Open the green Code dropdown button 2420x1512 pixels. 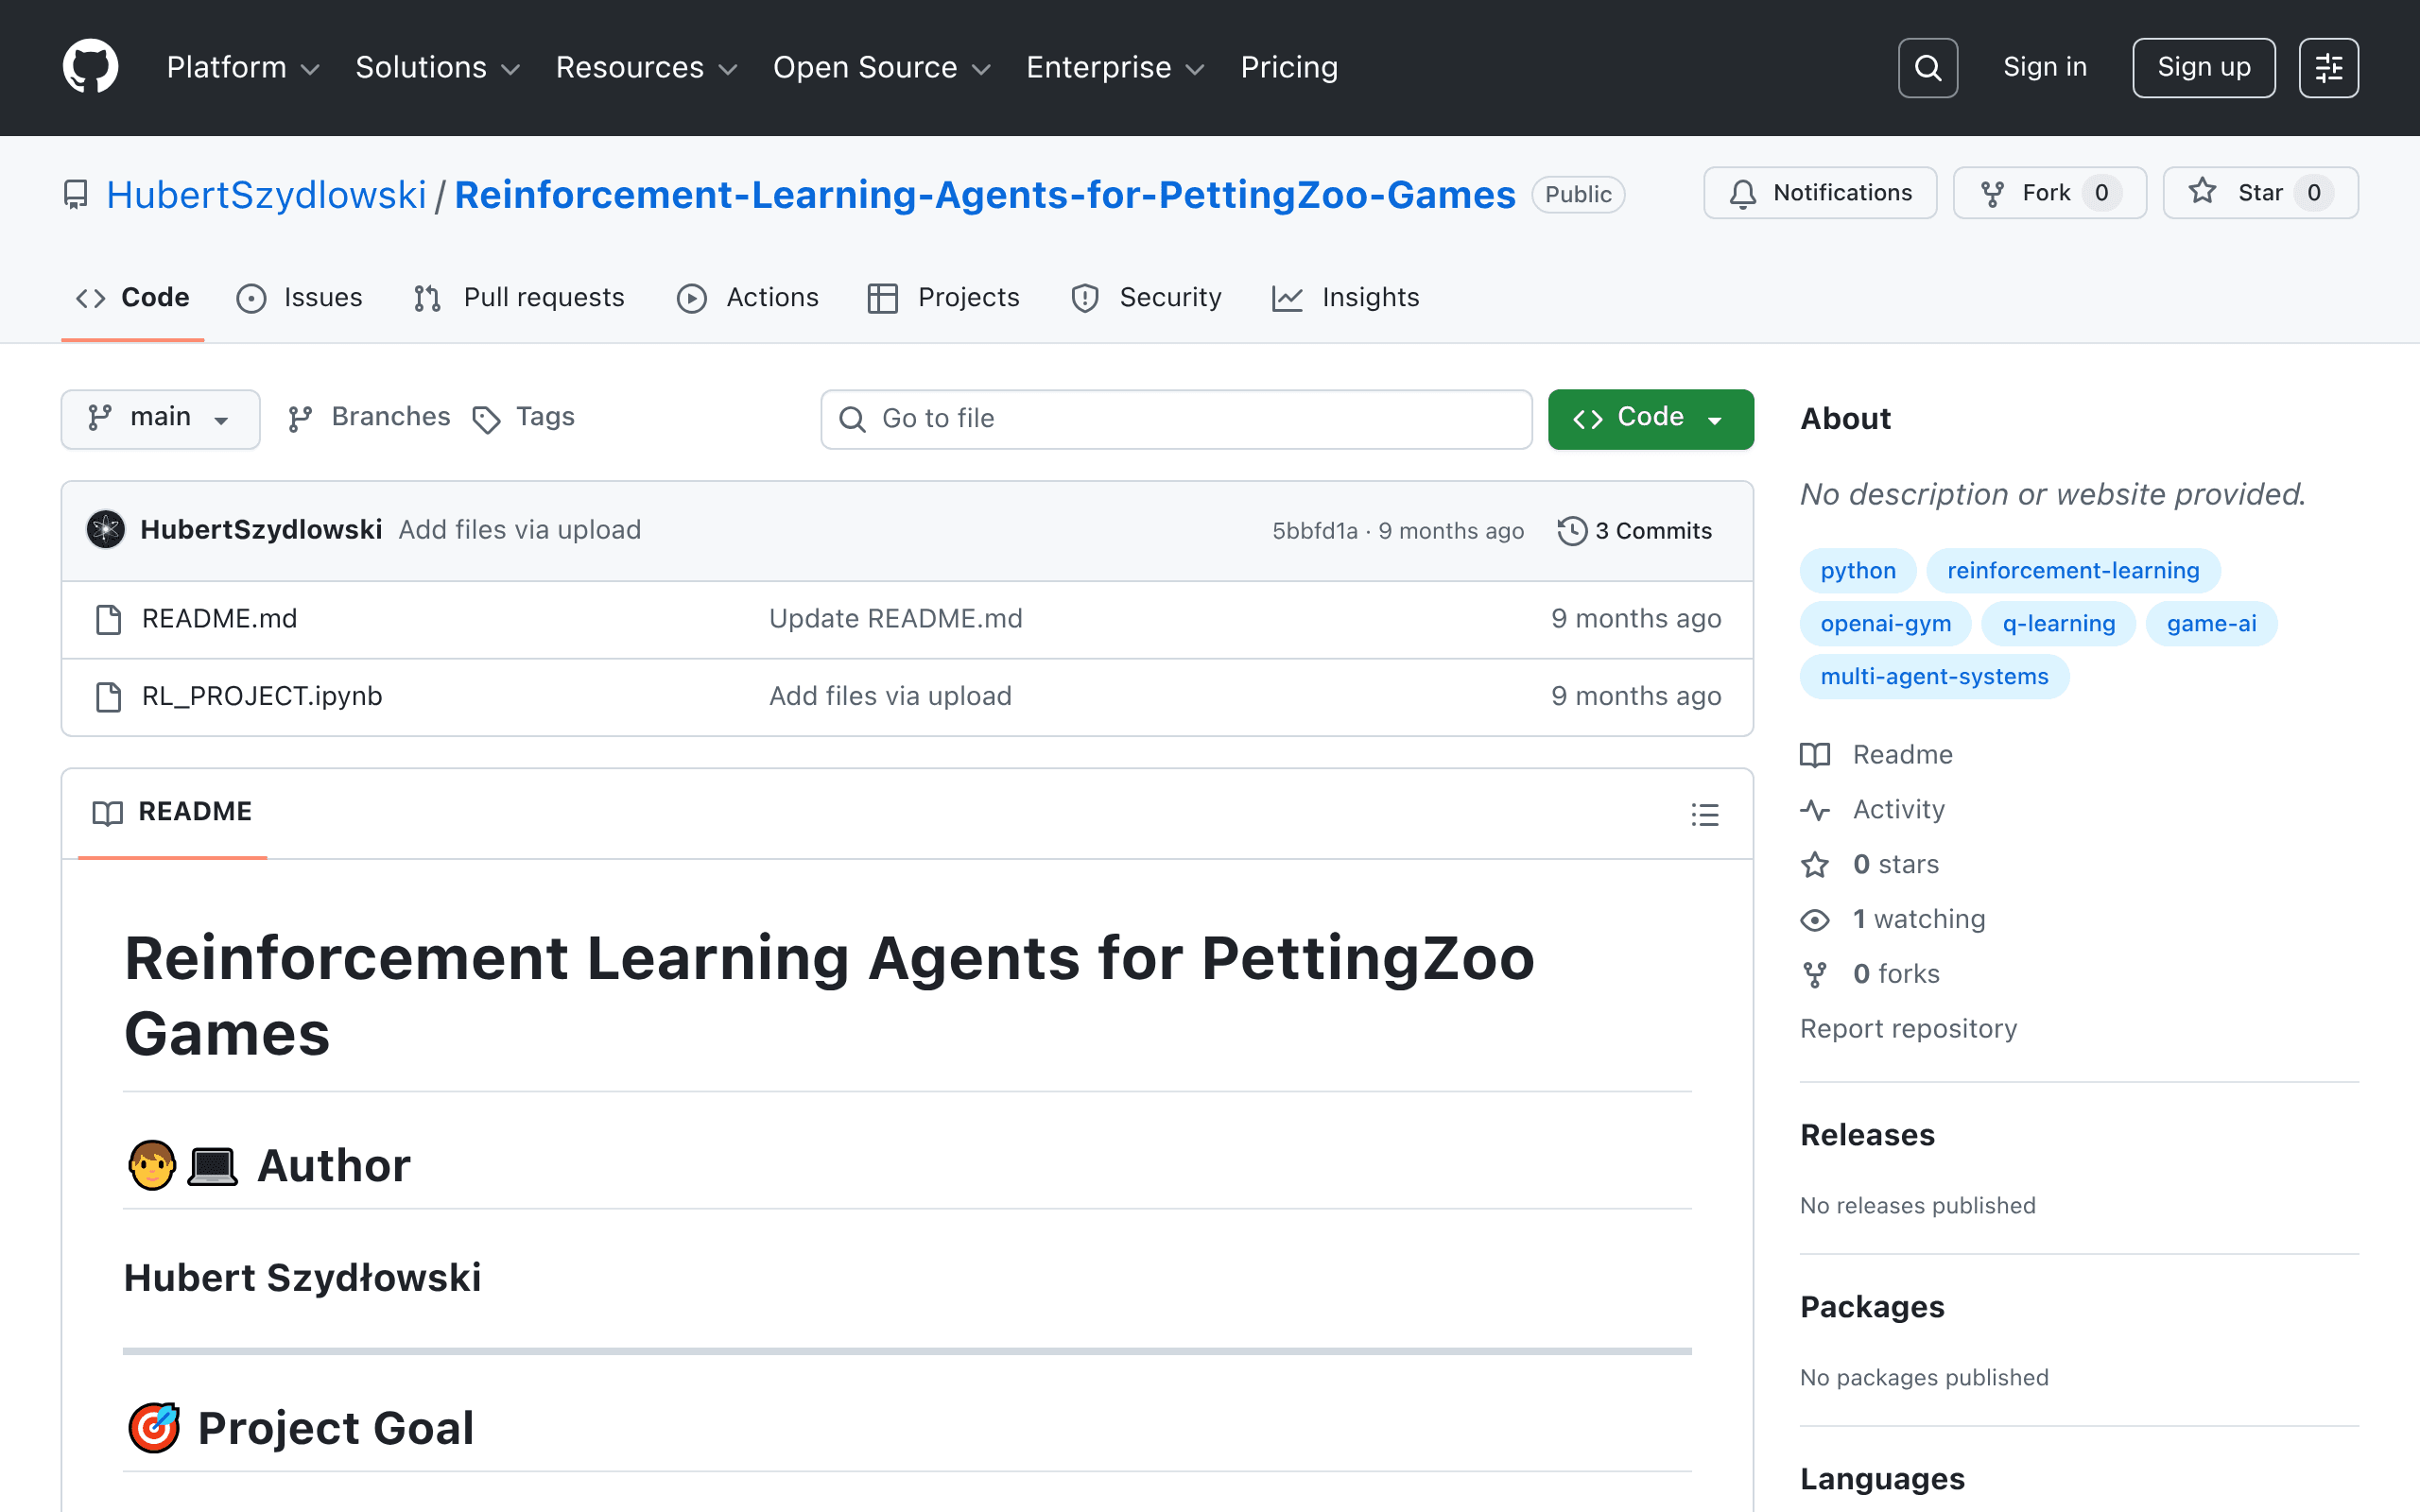tap(1650, 419)
